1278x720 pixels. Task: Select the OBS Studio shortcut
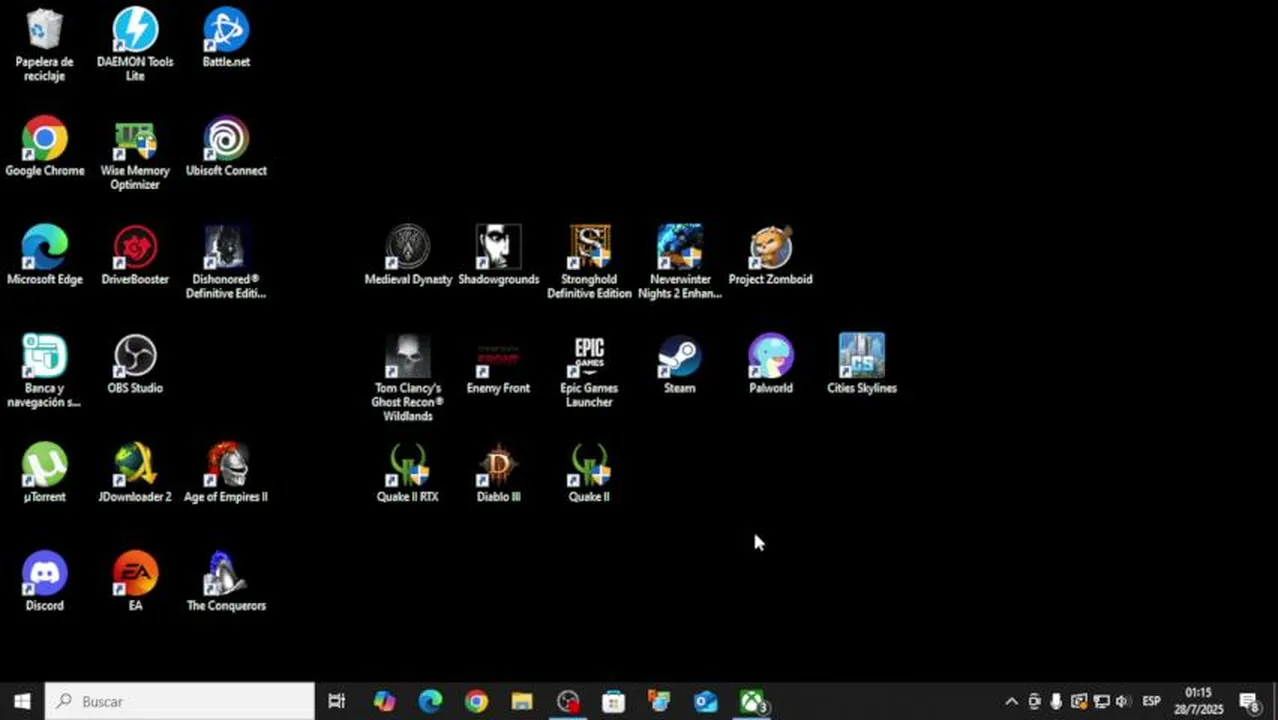click(135, 365)
